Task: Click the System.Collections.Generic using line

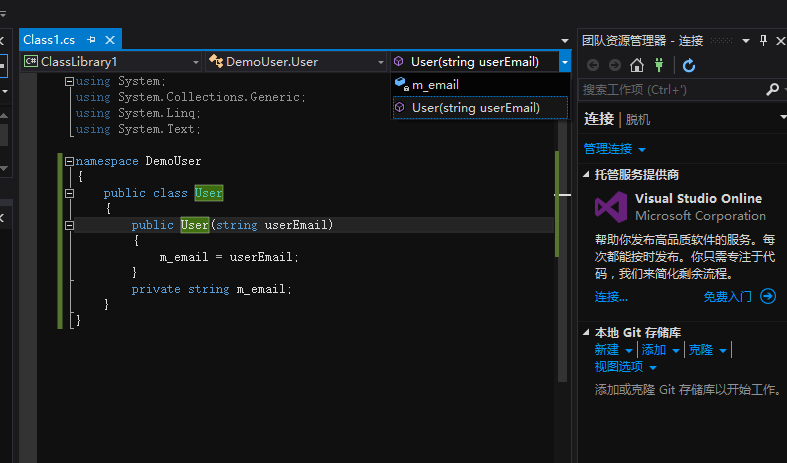Action: [x=190, y=97]
